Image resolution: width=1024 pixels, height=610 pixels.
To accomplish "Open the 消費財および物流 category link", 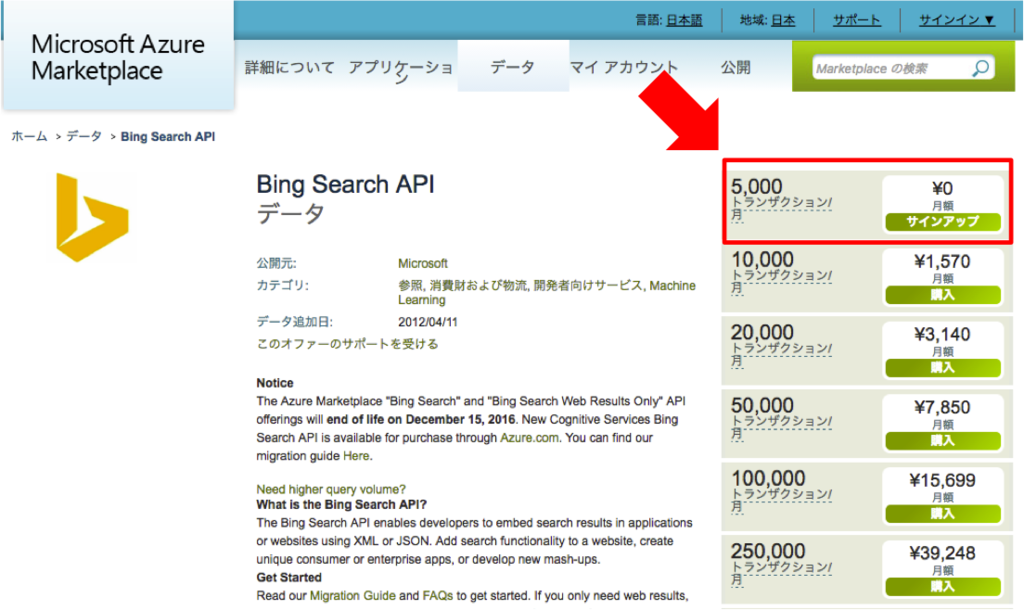I will (479, 285).
